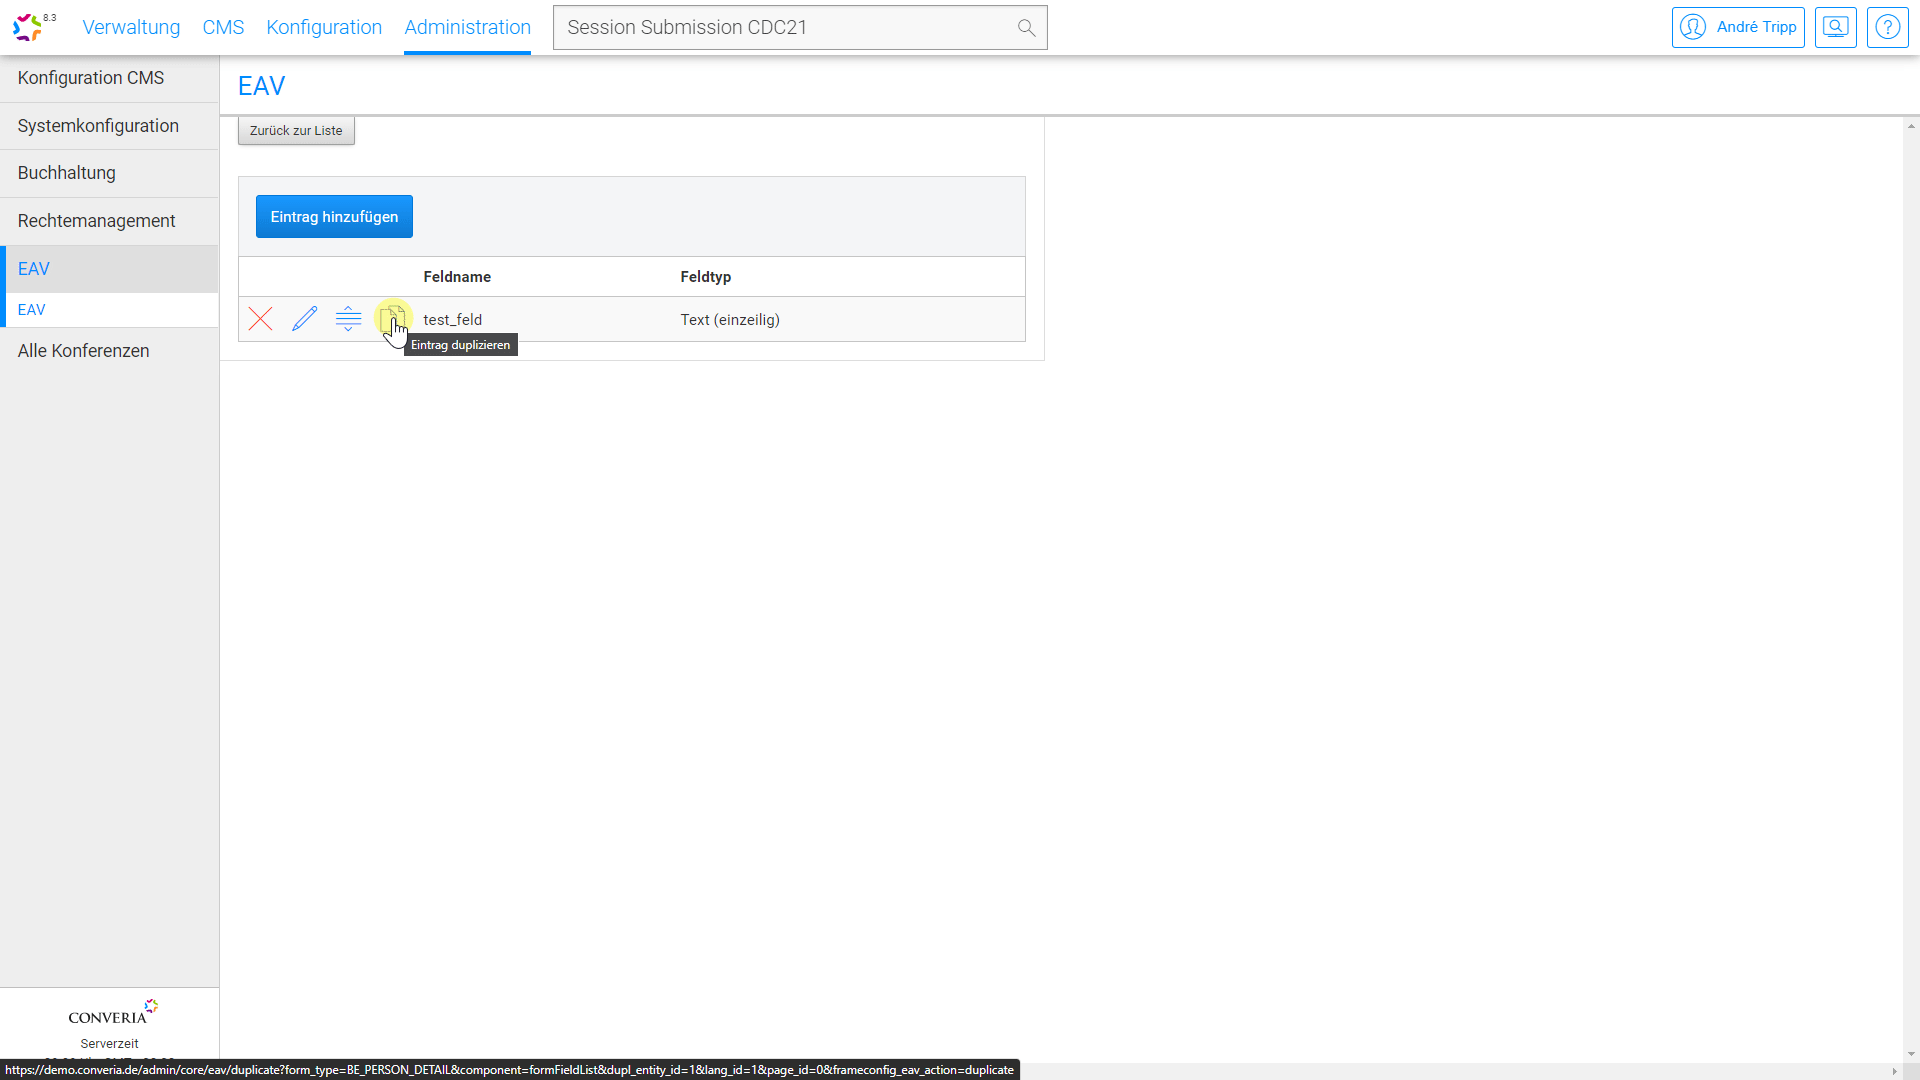
Task: Open the Verwaltung menu
Action: coord(131,28)
